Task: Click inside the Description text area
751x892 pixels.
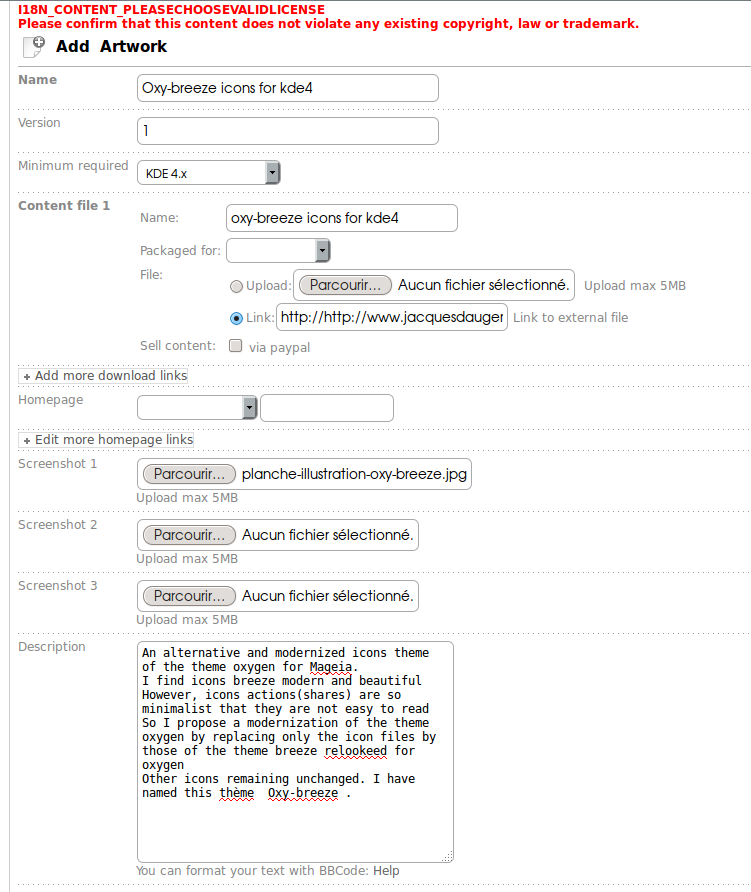Action: pos(295,752)
